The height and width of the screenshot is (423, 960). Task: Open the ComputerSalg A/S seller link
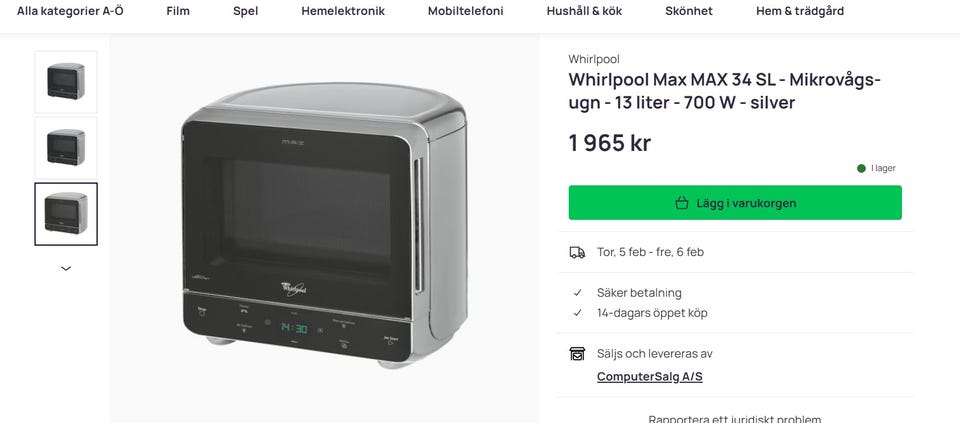(650, 376)
